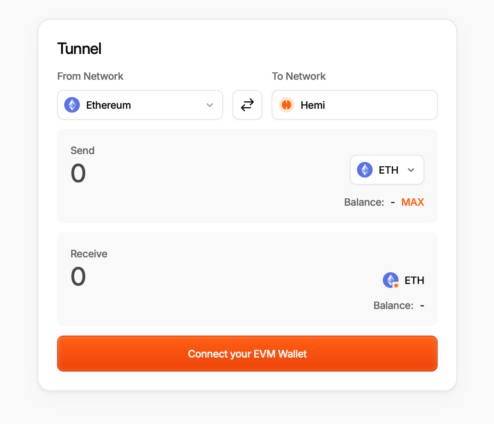Image resolution: width=494 pixels, height=424 pixels.
Task: Click the From Network label
Action: tap(90, 76)
